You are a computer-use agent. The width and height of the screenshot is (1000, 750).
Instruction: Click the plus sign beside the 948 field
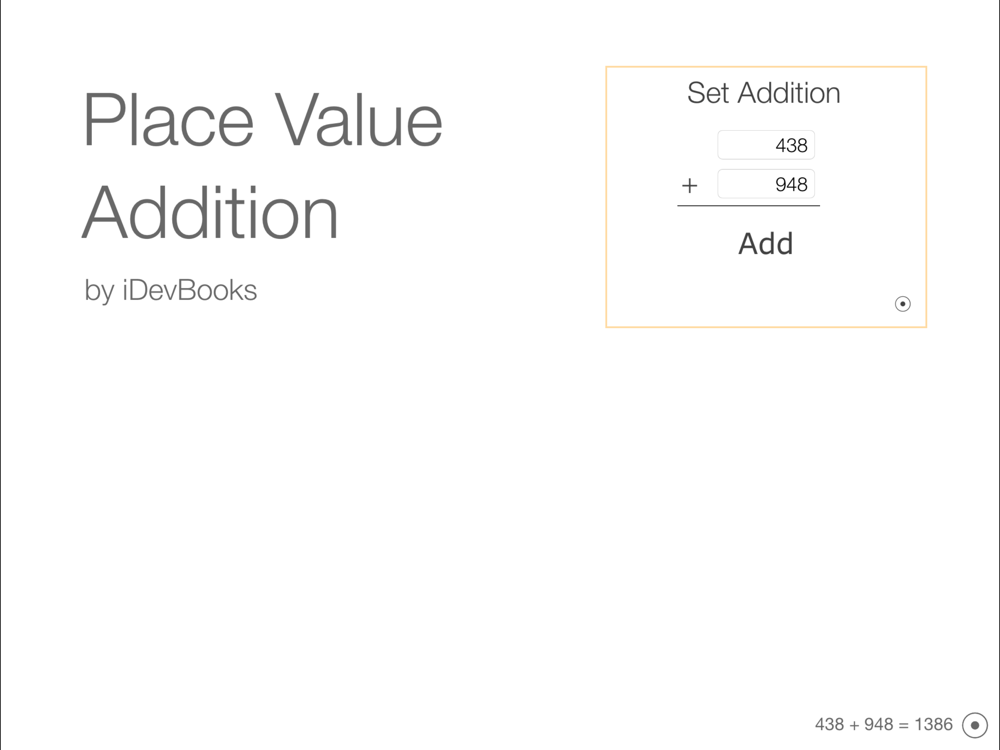(x=689, y=186)
